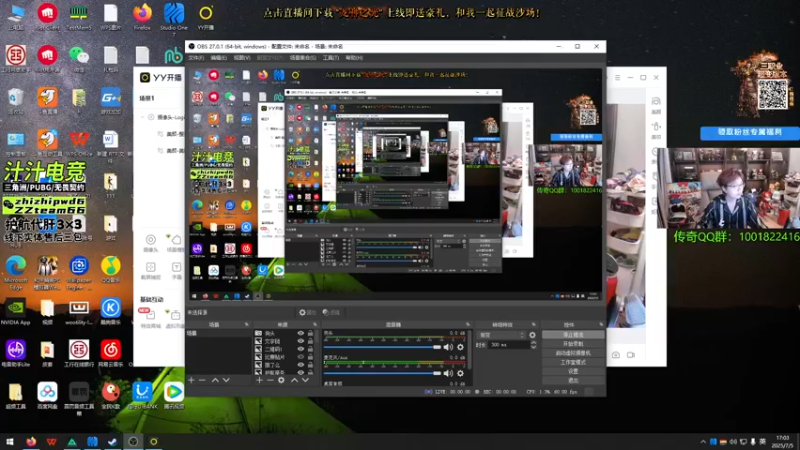Open the 编辑(E) menu in OBS
800x450 pixels.
(218, 58)
